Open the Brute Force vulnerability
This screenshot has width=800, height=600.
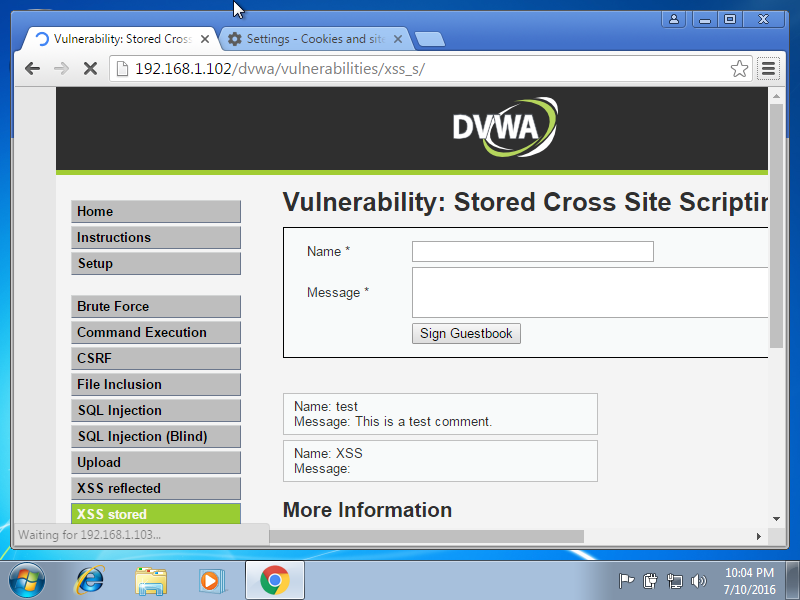coord(156,306)
